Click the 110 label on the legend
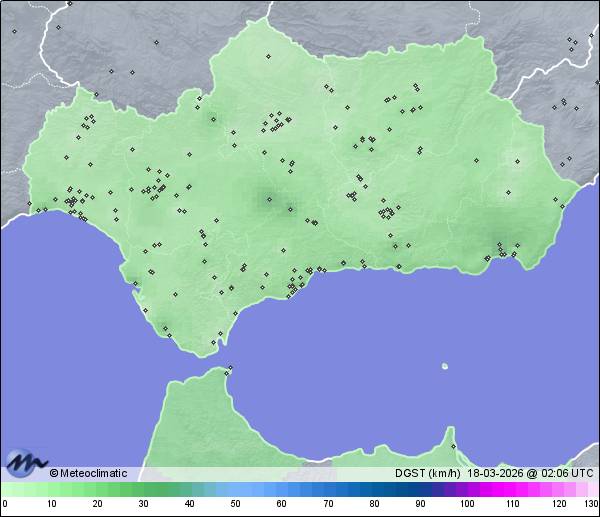This screenshot has height=517, width=600. (511, 504)
